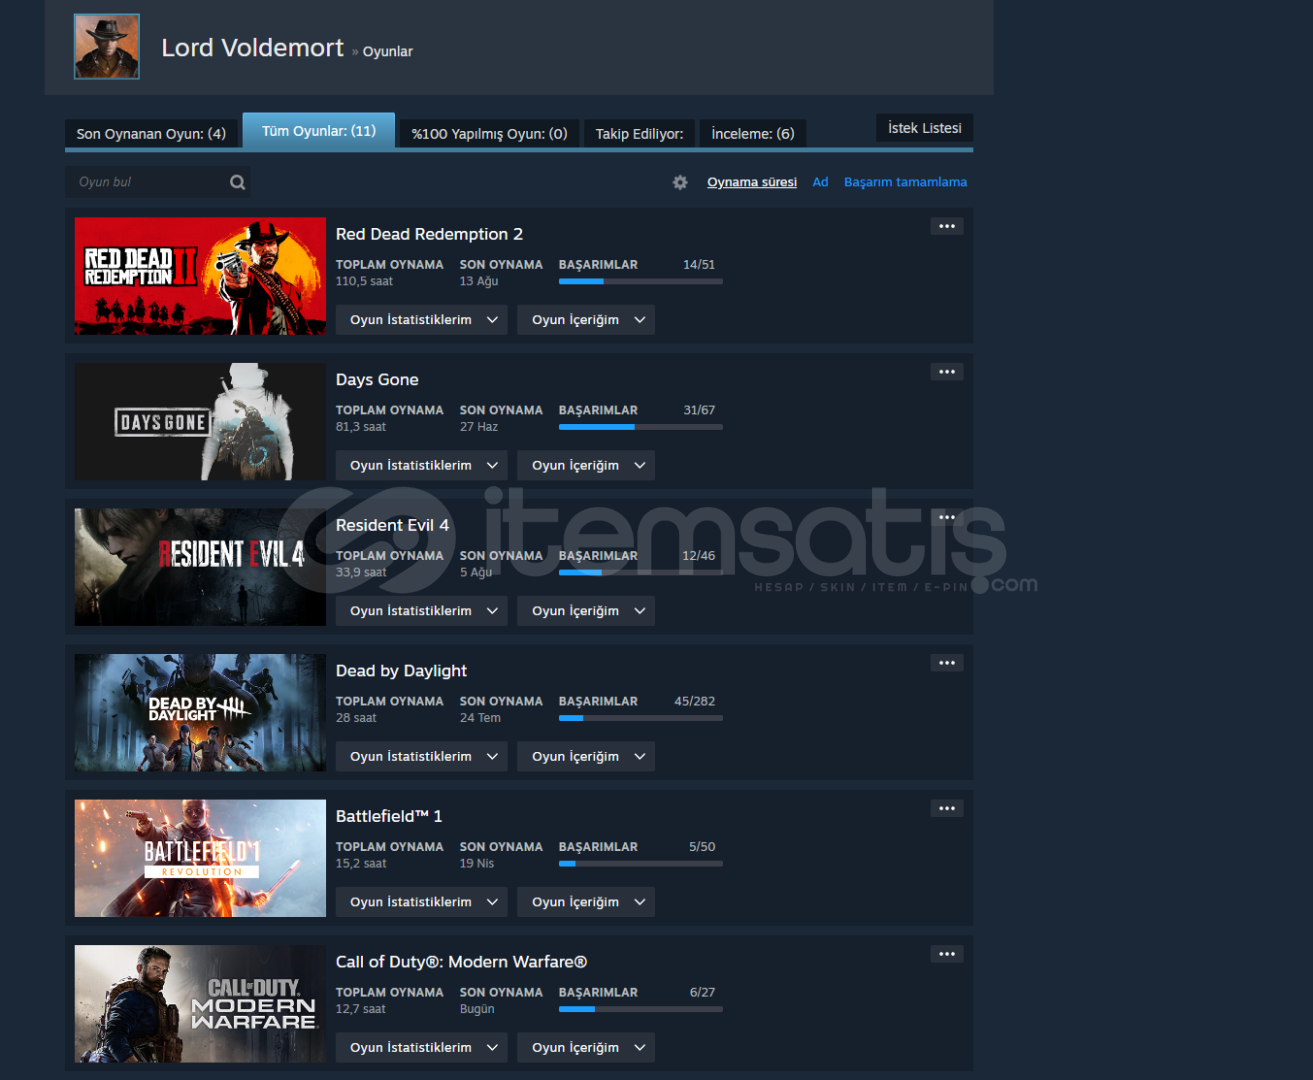Click the 27 Haz last played date
Screen dimensions: 1313x1080
479,427
